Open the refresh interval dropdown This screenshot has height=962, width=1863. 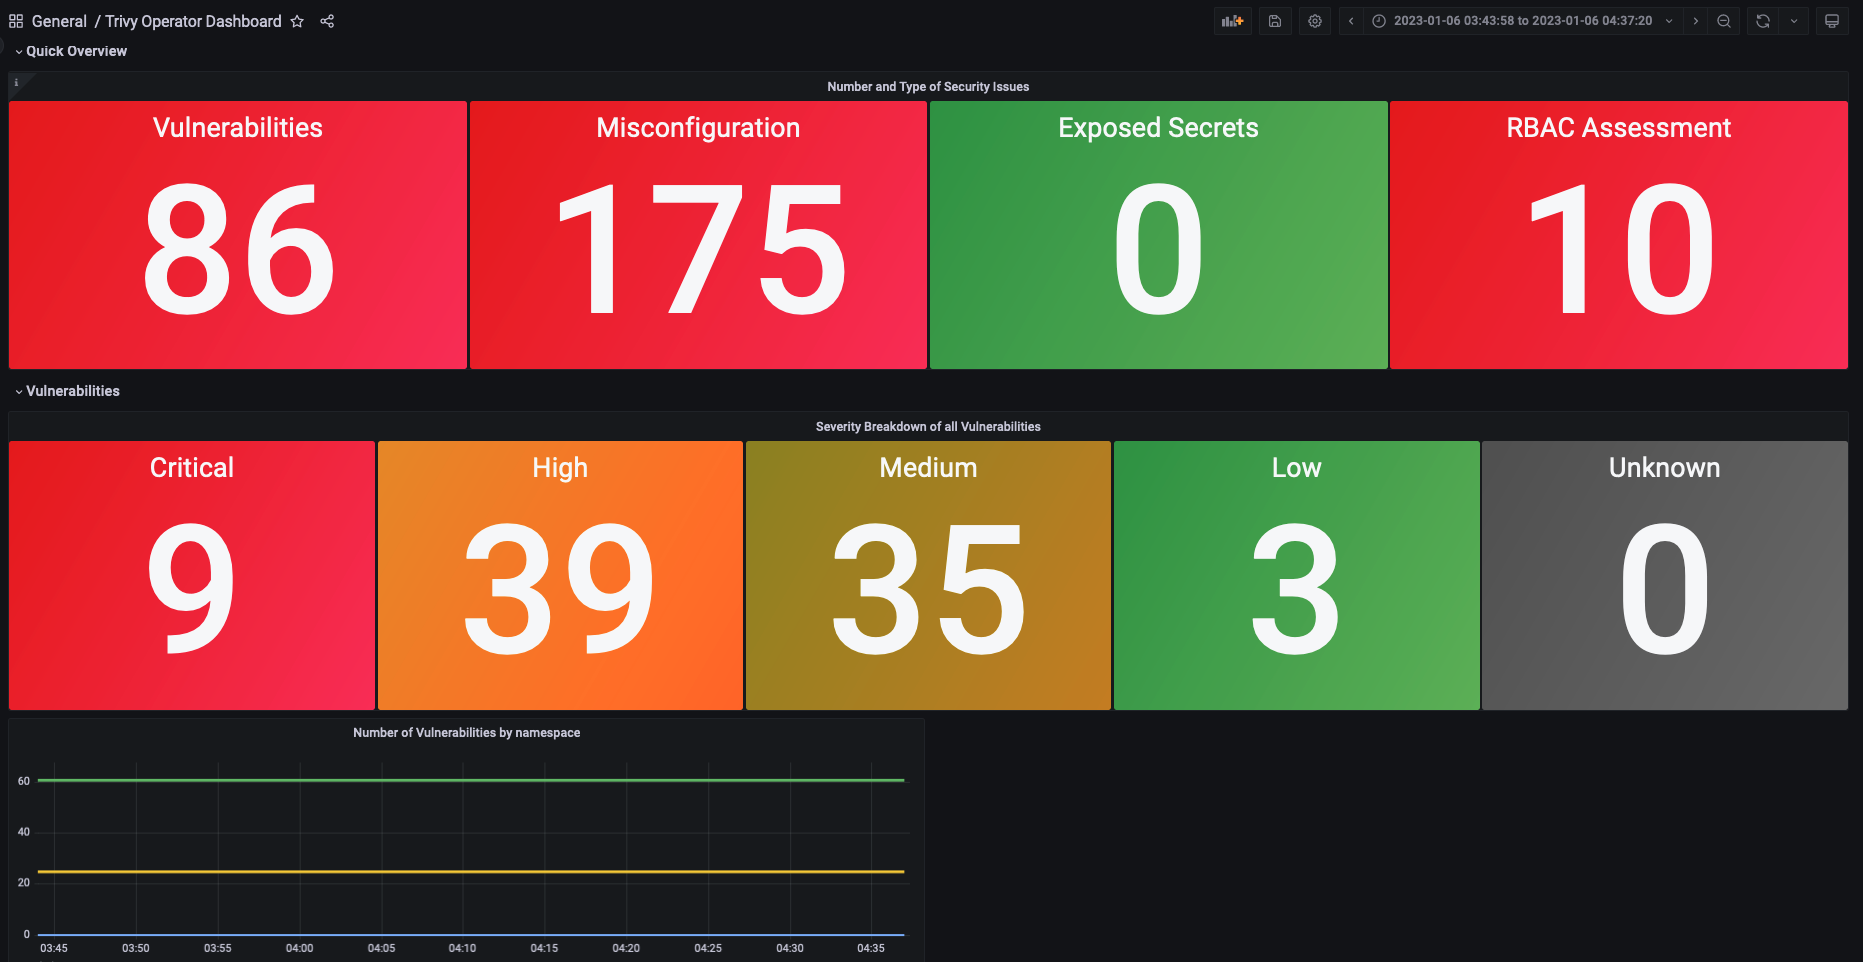(1793, 20)
